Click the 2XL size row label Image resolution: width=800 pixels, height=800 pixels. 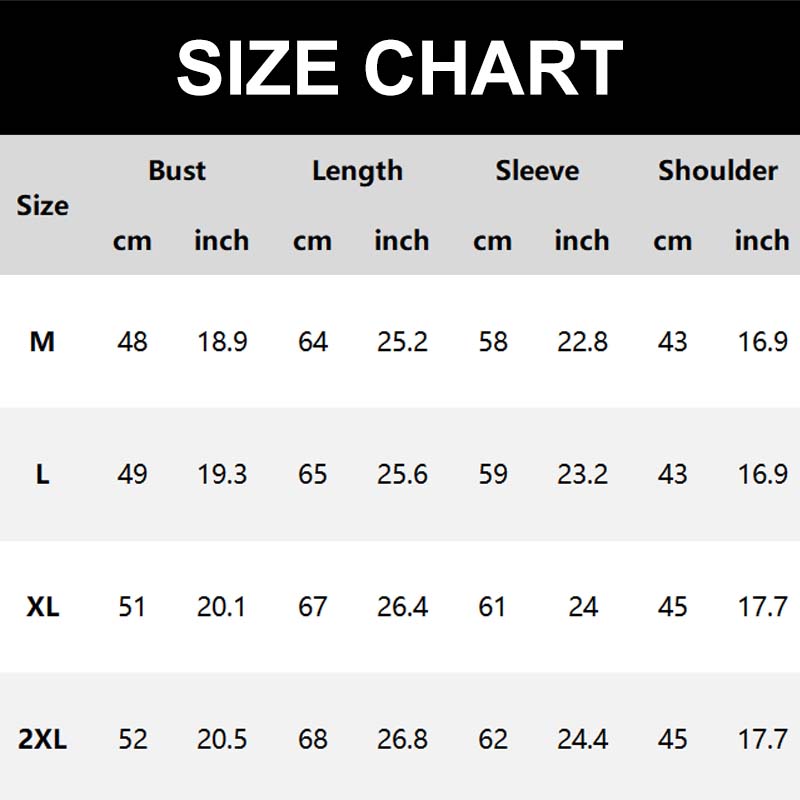click(x=42, y=740)
